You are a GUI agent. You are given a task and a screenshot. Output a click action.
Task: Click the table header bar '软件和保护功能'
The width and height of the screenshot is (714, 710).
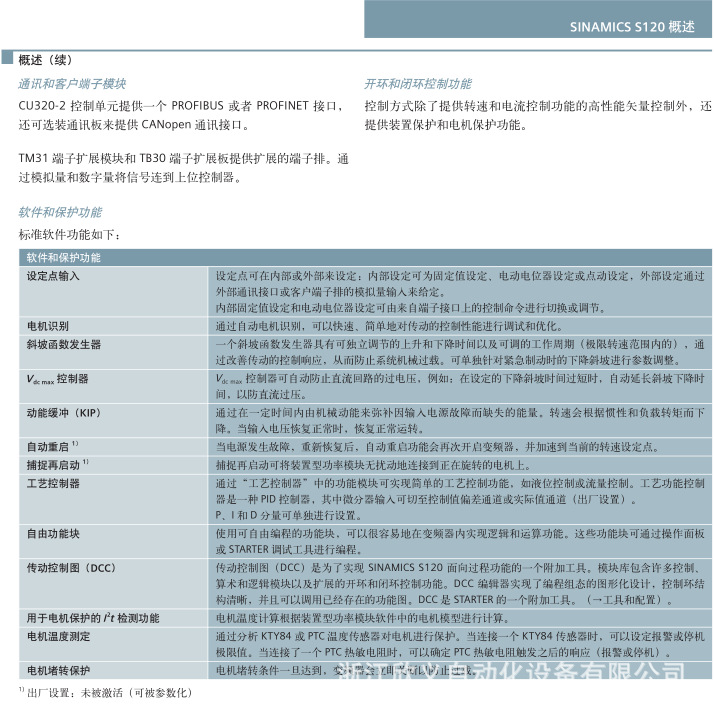tap(365, 258)
